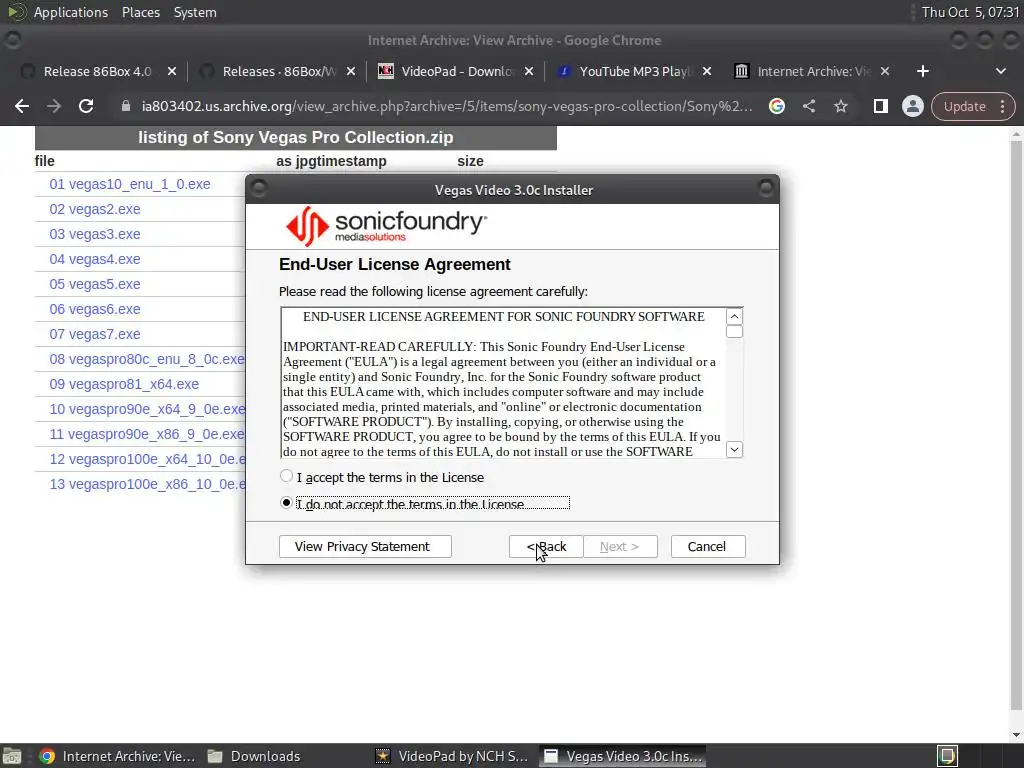
Task: Click the share page icon
Action: pyautogui.click(x=808, y=106)
